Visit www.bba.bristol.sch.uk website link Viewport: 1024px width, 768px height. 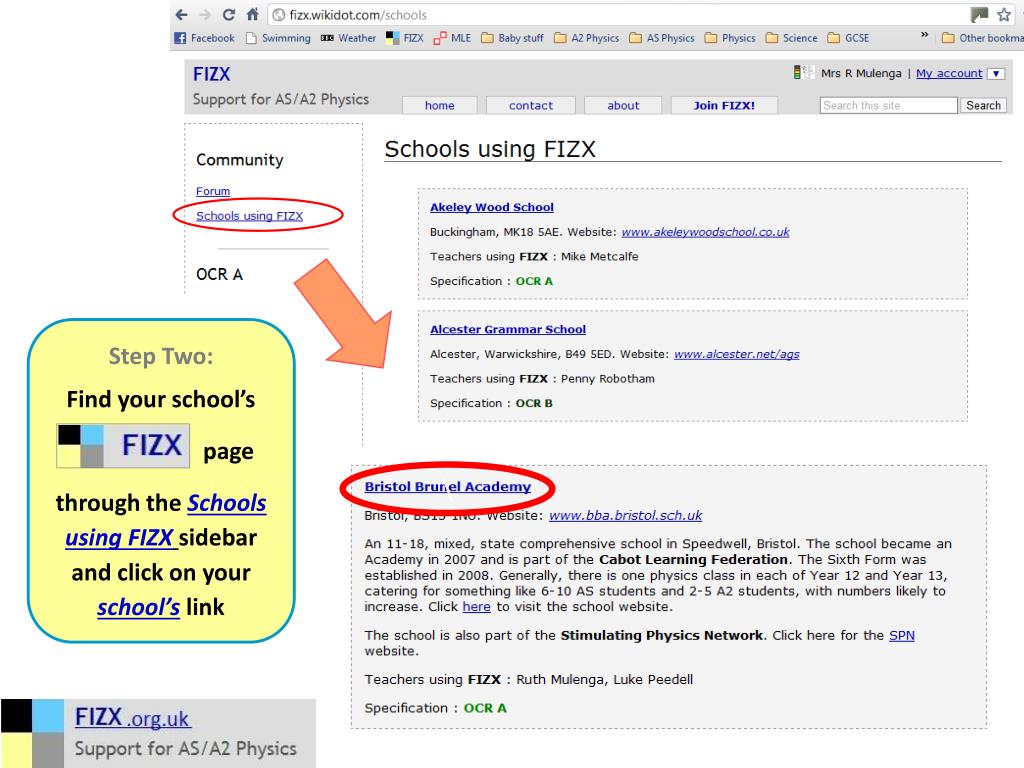(x=626, y=515)
